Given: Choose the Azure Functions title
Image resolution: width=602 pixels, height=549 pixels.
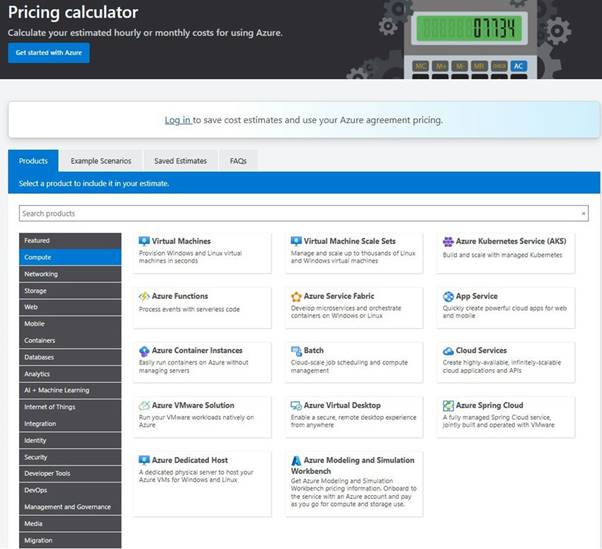Looking at the screenshot, I should coord(180,296).
